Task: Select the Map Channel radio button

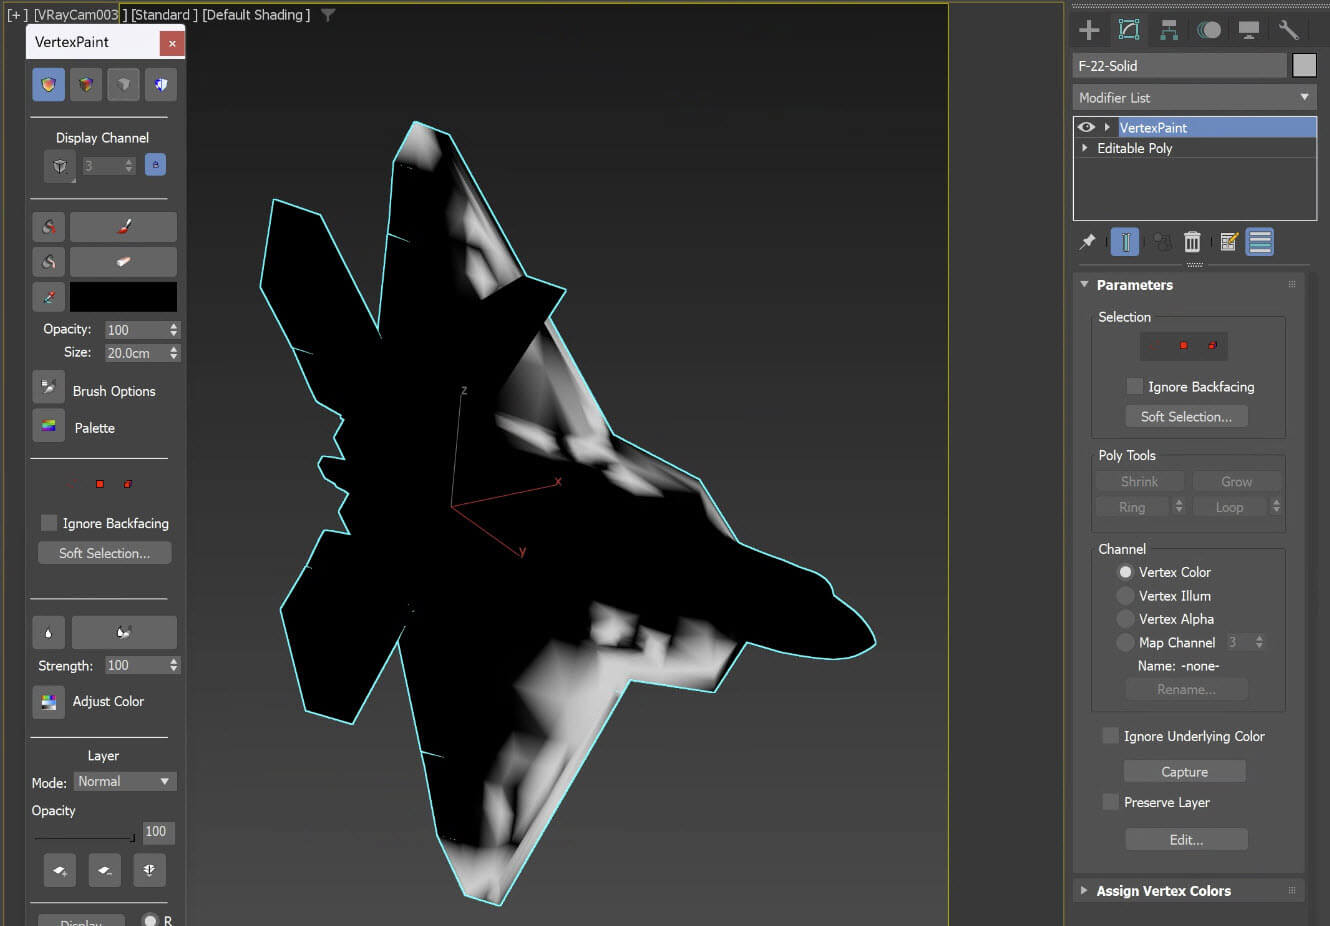Action: [x=1125, y=643]
